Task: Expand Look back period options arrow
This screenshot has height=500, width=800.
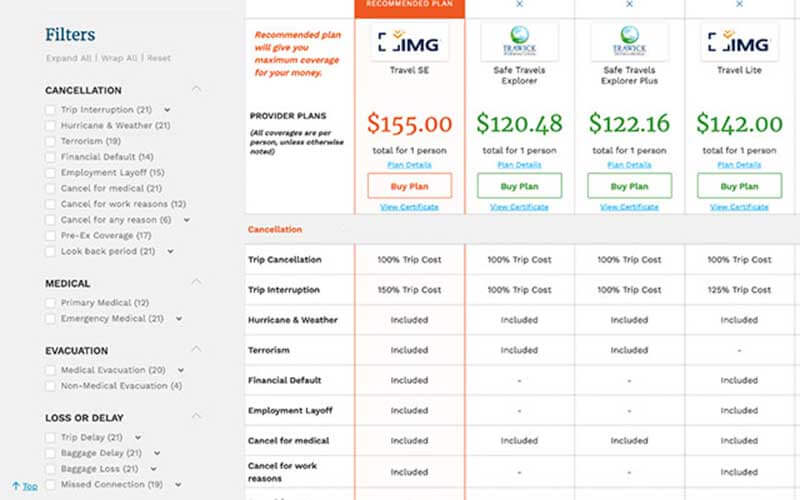Action: coord(170,252)
